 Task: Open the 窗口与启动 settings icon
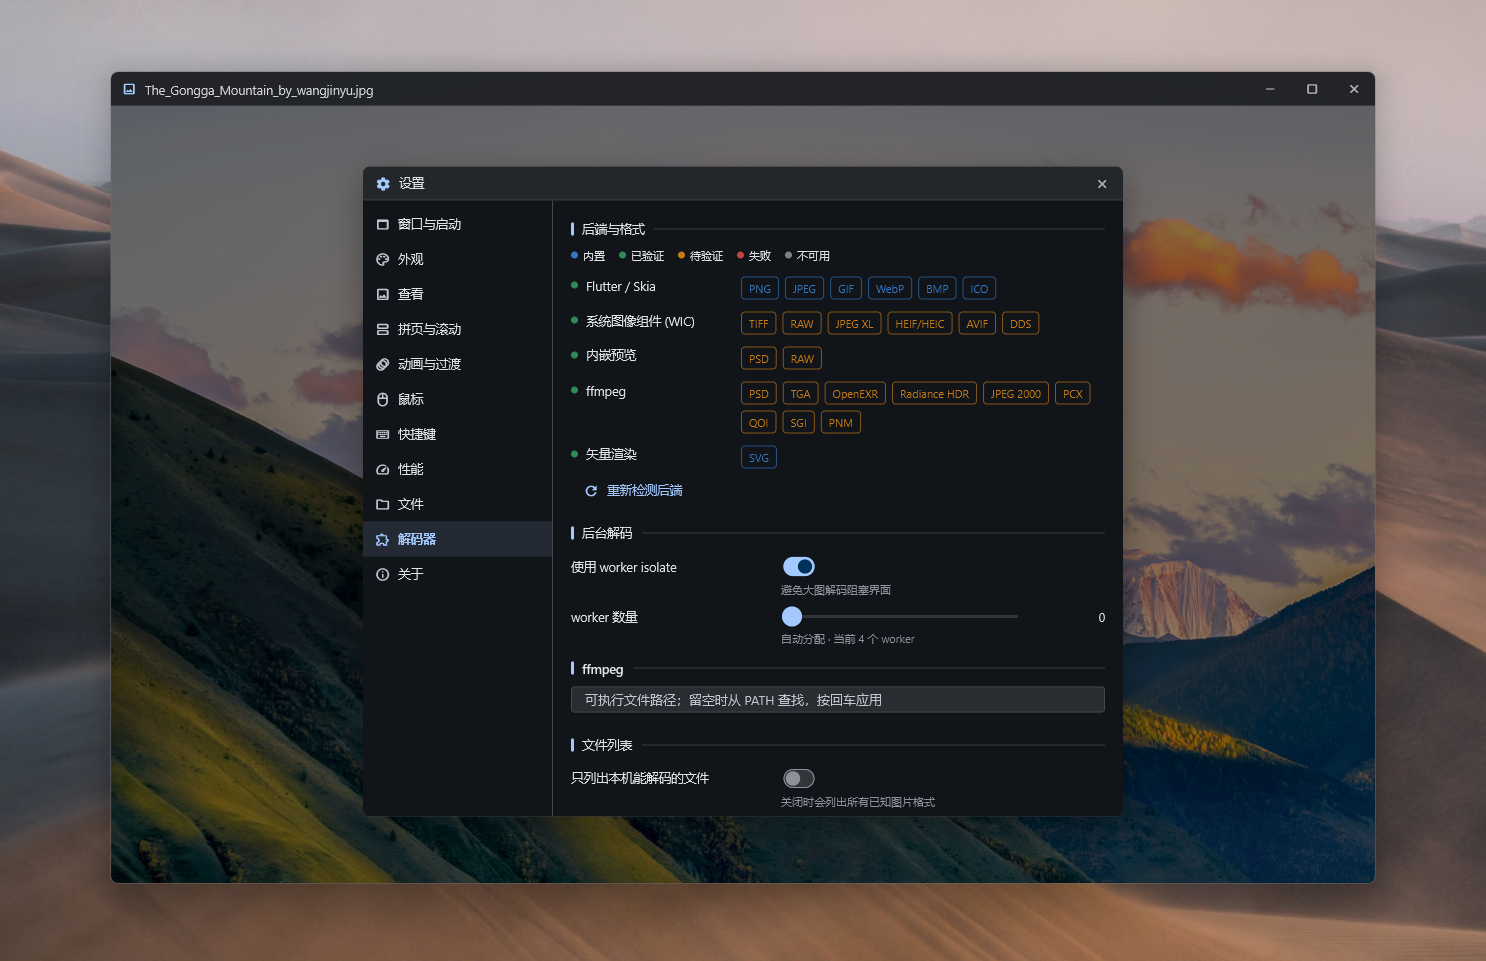pyautogui.click(x=382, y=224)
